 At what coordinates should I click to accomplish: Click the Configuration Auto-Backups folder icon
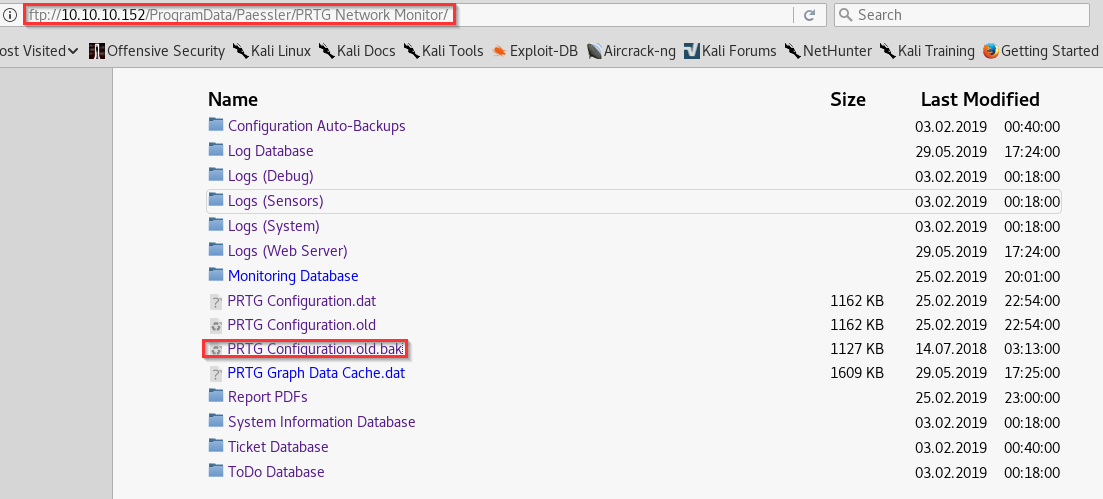(x=216, y=125)
